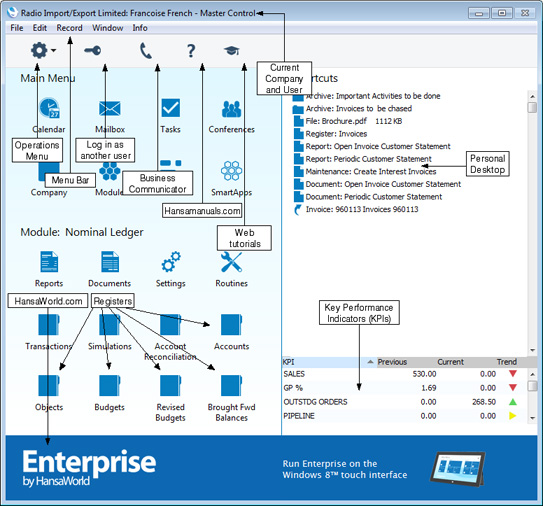The height and width of the screenshot is (506, 543).
Task: Click the question mark help icon
Action: [191, 51]
